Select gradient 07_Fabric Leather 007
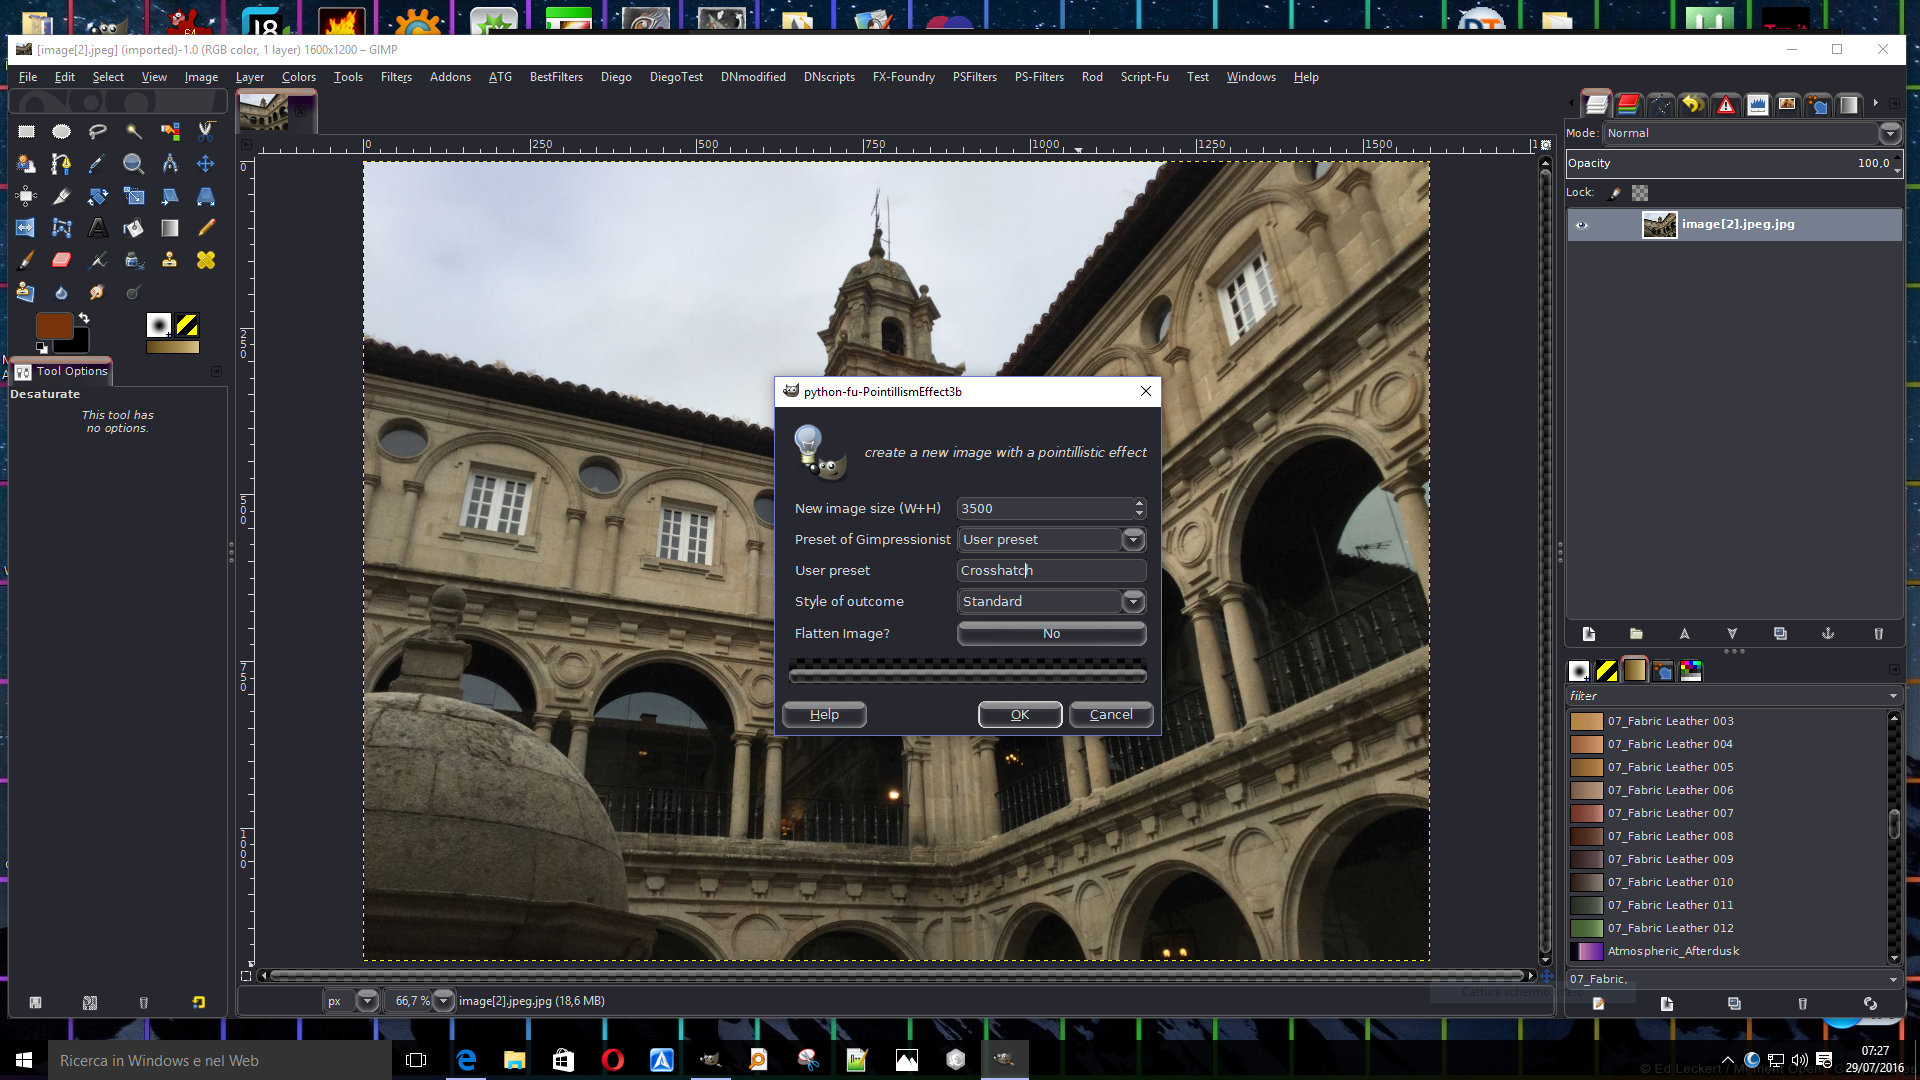Screen dimensions: 1920x1080 coord(1730,813)
